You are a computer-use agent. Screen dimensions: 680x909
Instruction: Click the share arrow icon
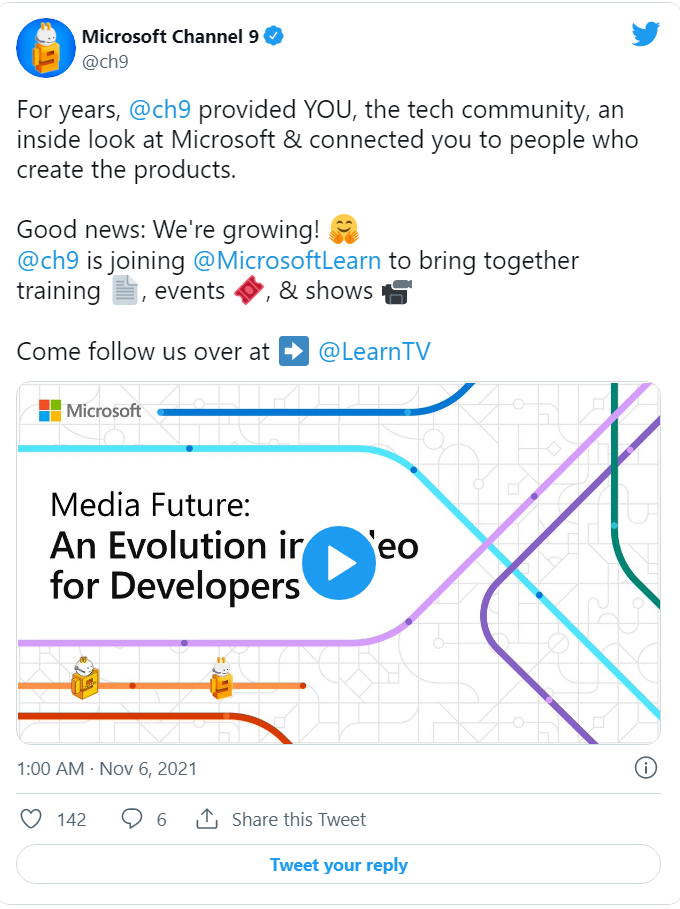(207, 819)
